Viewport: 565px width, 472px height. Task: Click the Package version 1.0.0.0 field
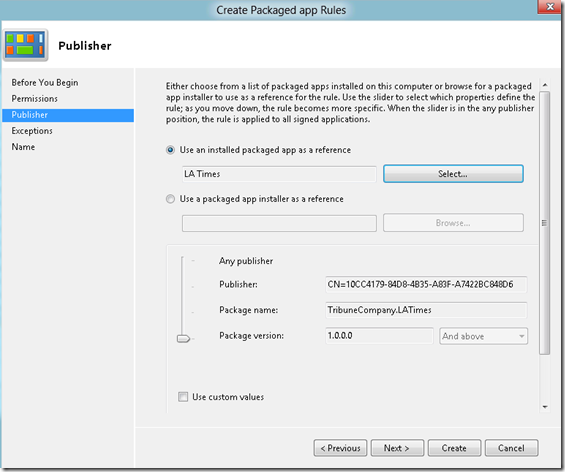[379, 336]
